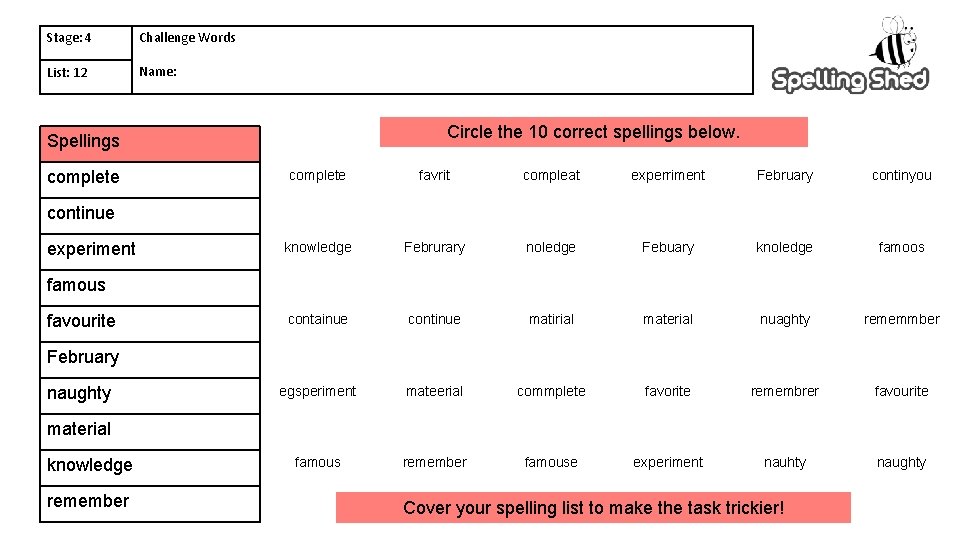960x540 pixels.
Task: Select 'favorite' in the word grid
Action: (x=667, y=391)
